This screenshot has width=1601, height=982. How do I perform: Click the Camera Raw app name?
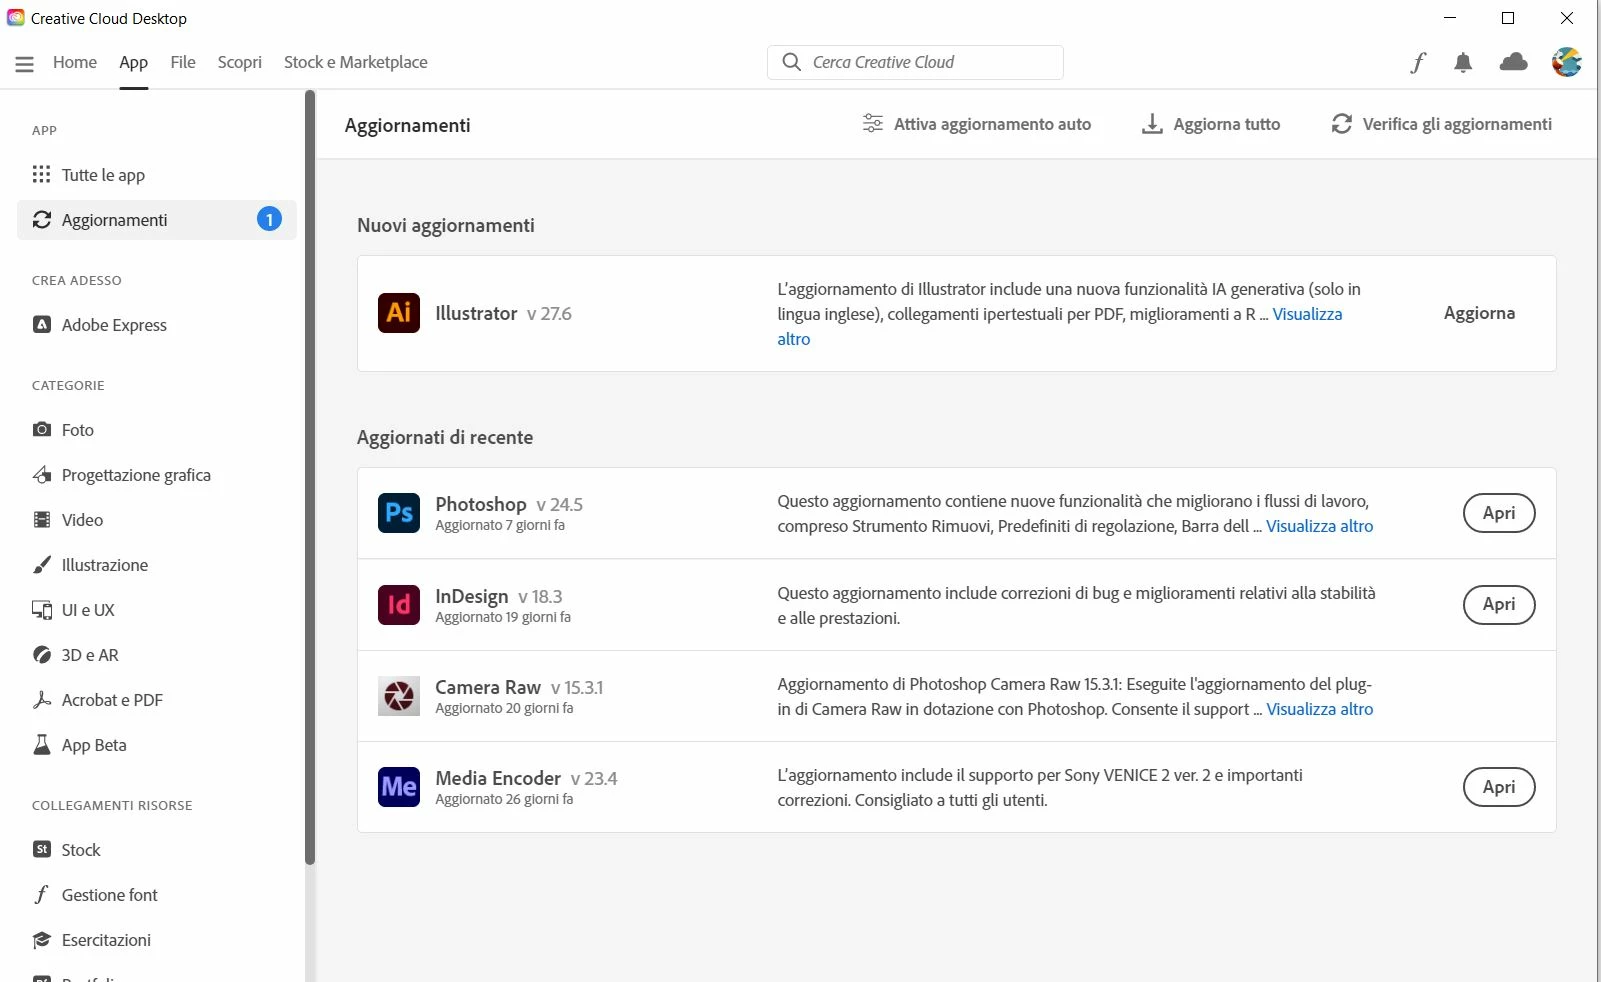coord(488,687)
